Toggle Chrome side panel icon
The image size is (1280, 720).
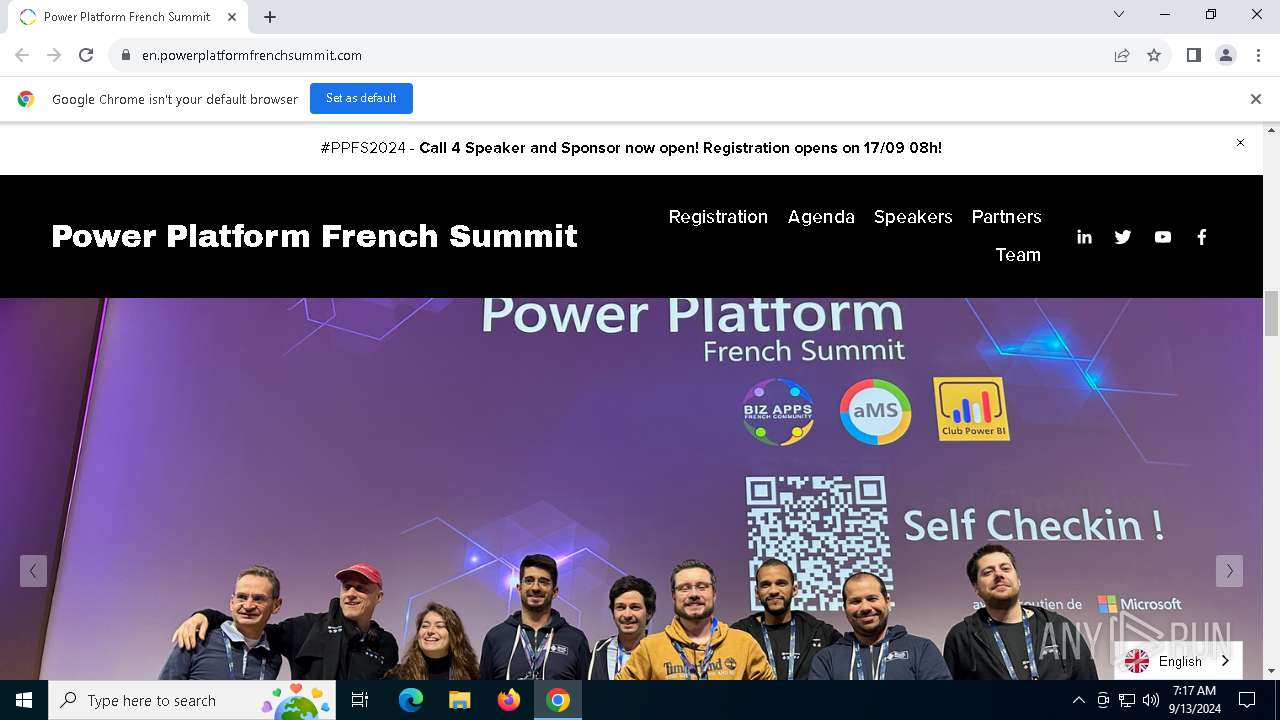point(1193,55)
